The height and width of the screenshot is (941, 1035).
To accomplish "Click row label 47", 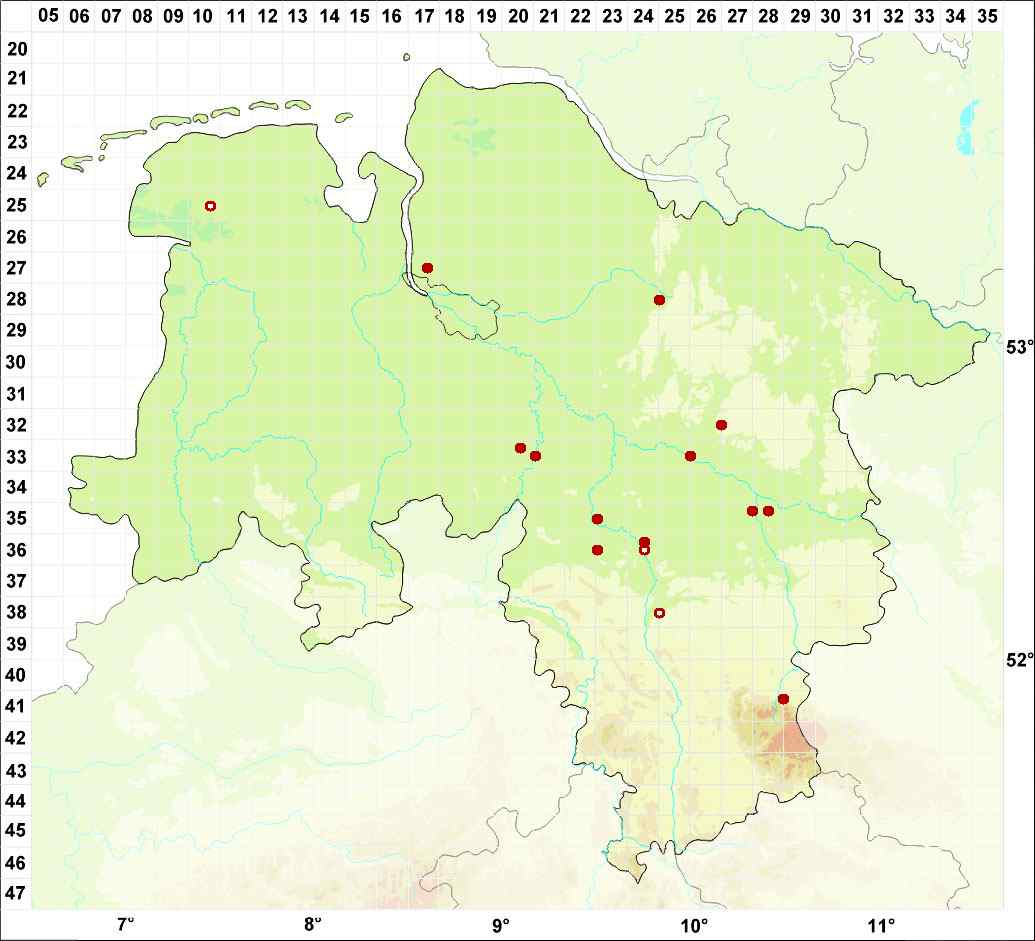I will [x=17, y=893].
